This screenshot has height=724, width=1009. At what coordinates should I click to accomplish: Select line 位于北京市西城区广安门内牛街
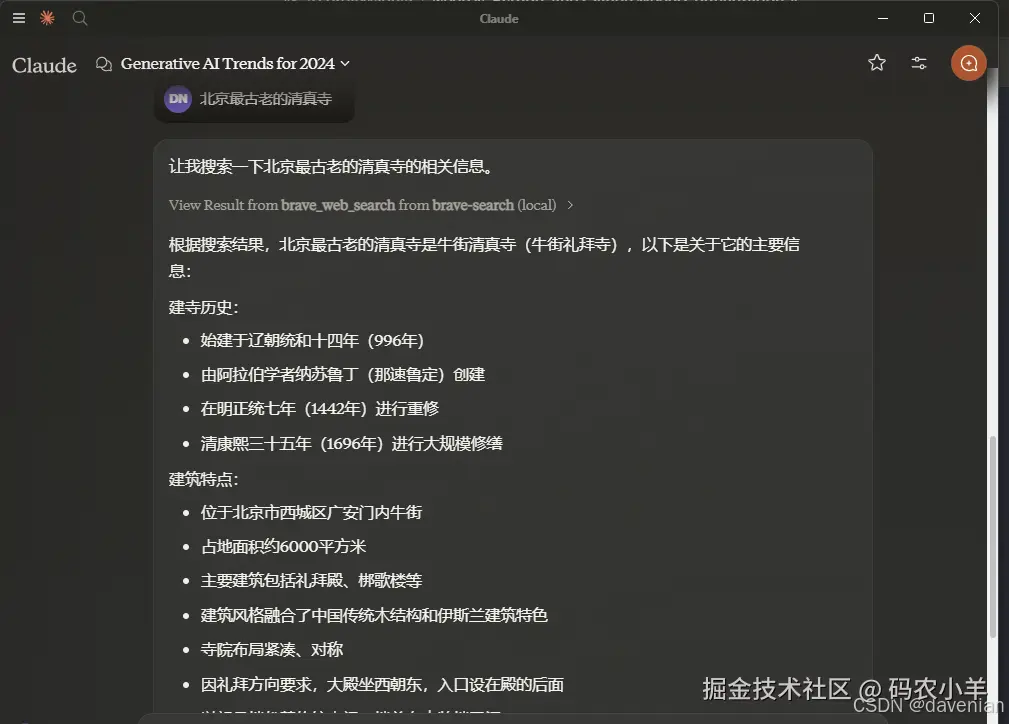[x=311, y=512]
